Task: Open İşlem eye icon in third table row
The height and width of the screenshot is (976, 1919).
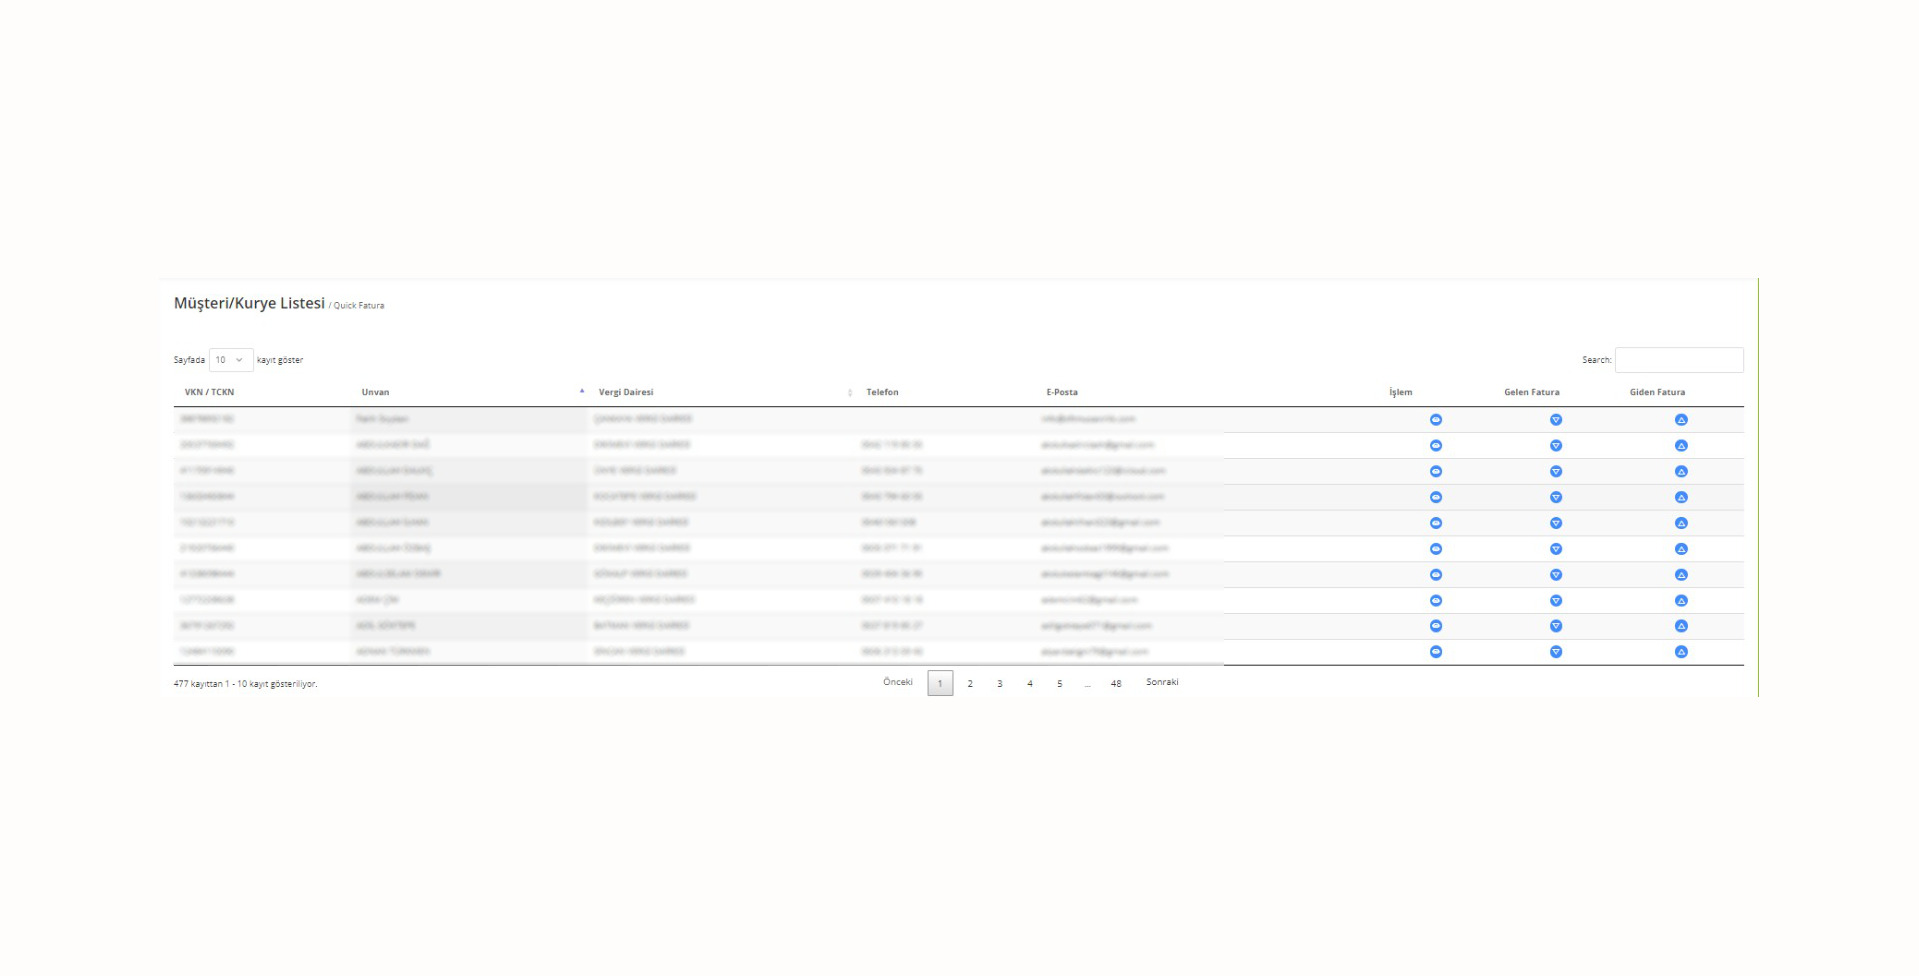Action: [x=1436, y=472]
